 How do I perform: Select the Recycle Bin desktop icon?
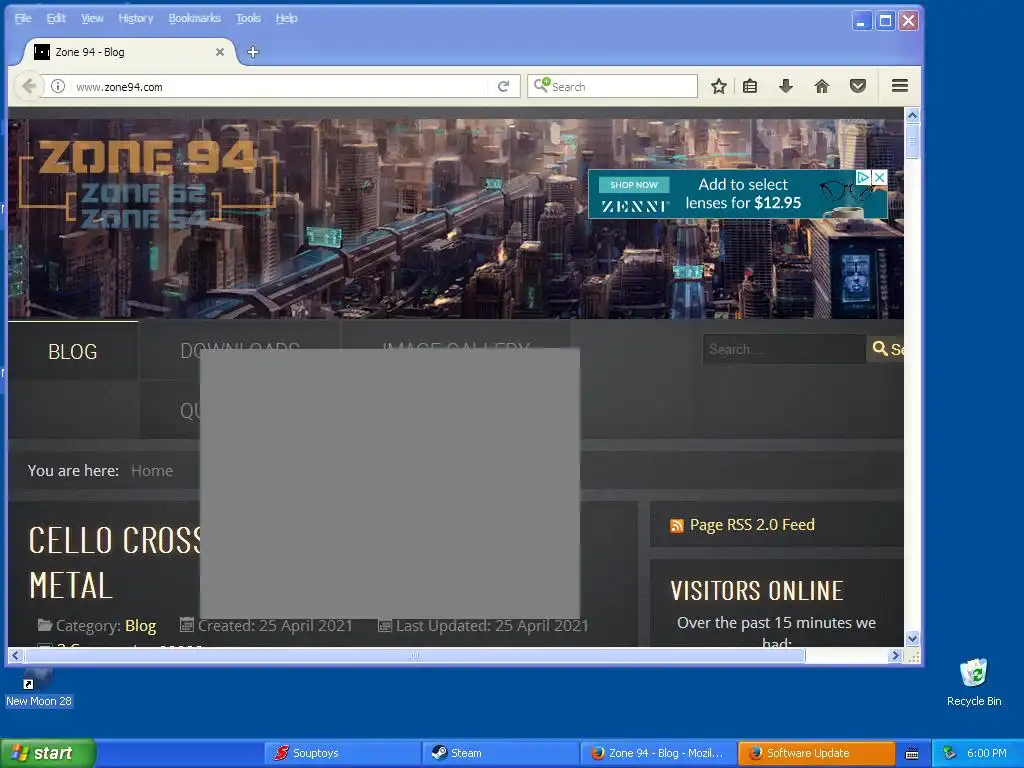pos(974,682)
